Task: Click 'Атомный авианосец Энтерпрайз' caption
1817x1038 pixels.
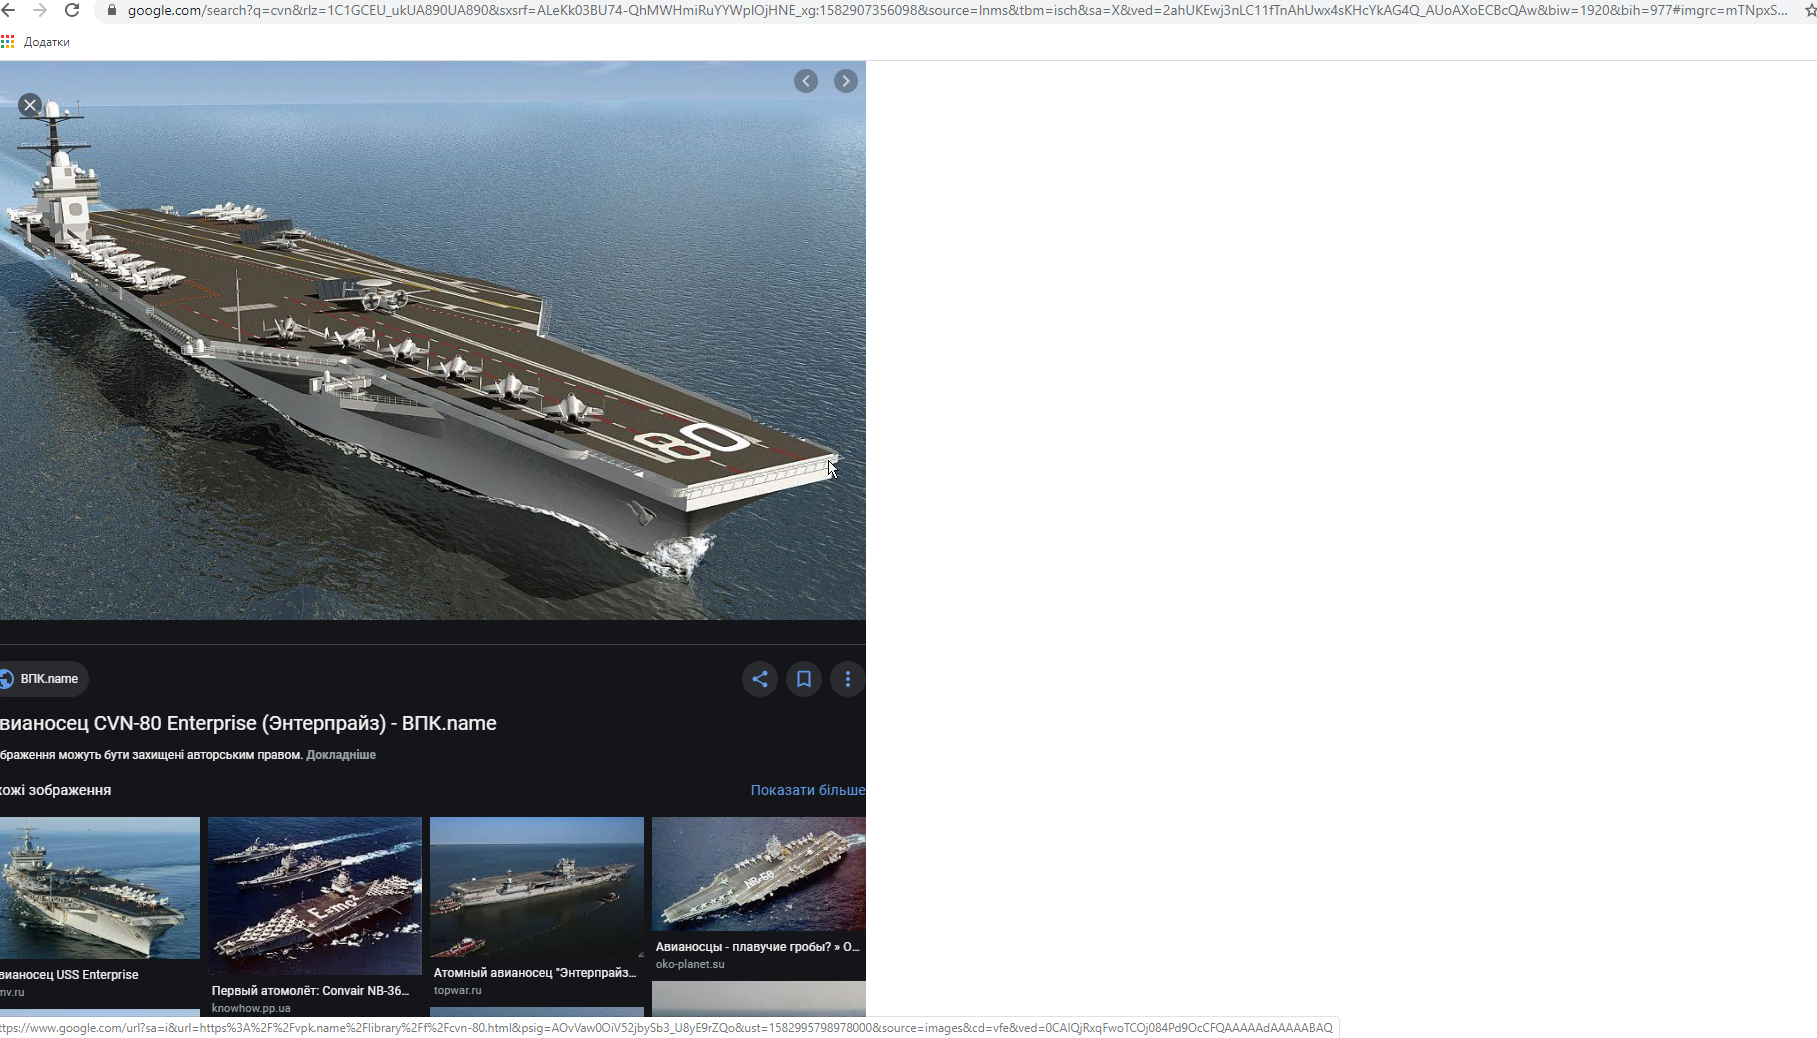Action: (535, 973)
